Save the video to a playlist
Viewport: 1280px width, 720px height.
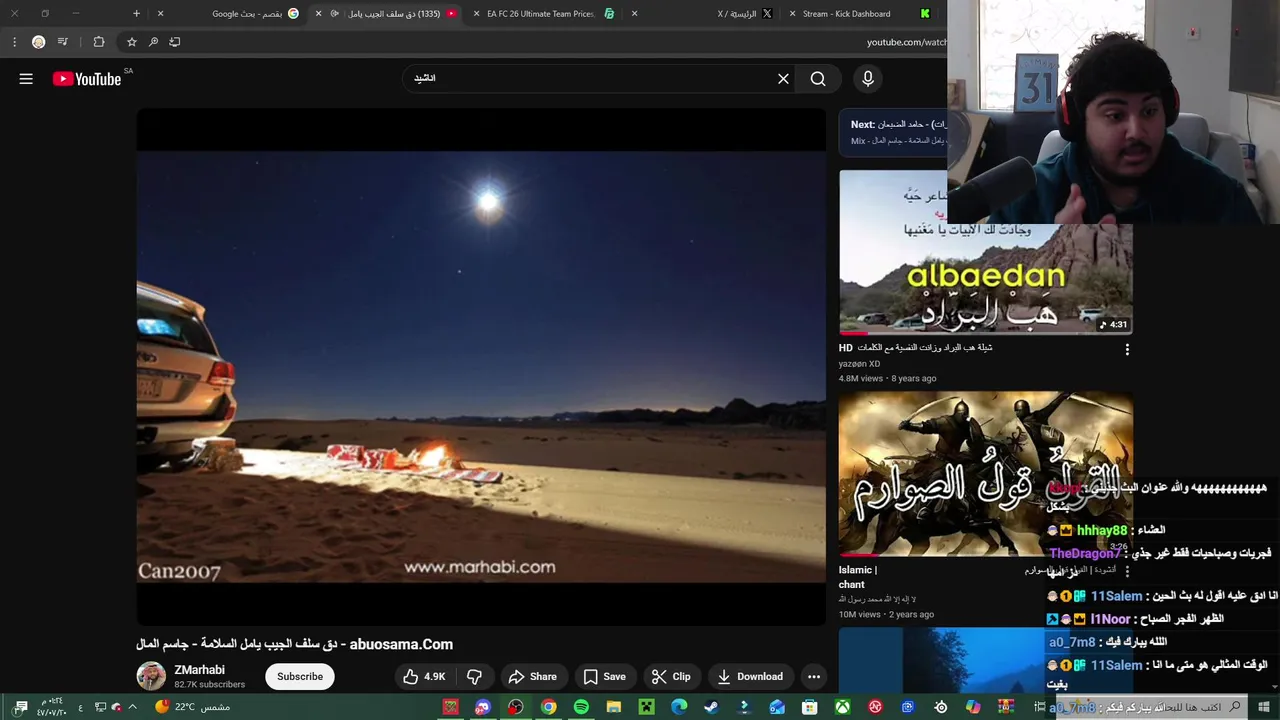(604, 677)
